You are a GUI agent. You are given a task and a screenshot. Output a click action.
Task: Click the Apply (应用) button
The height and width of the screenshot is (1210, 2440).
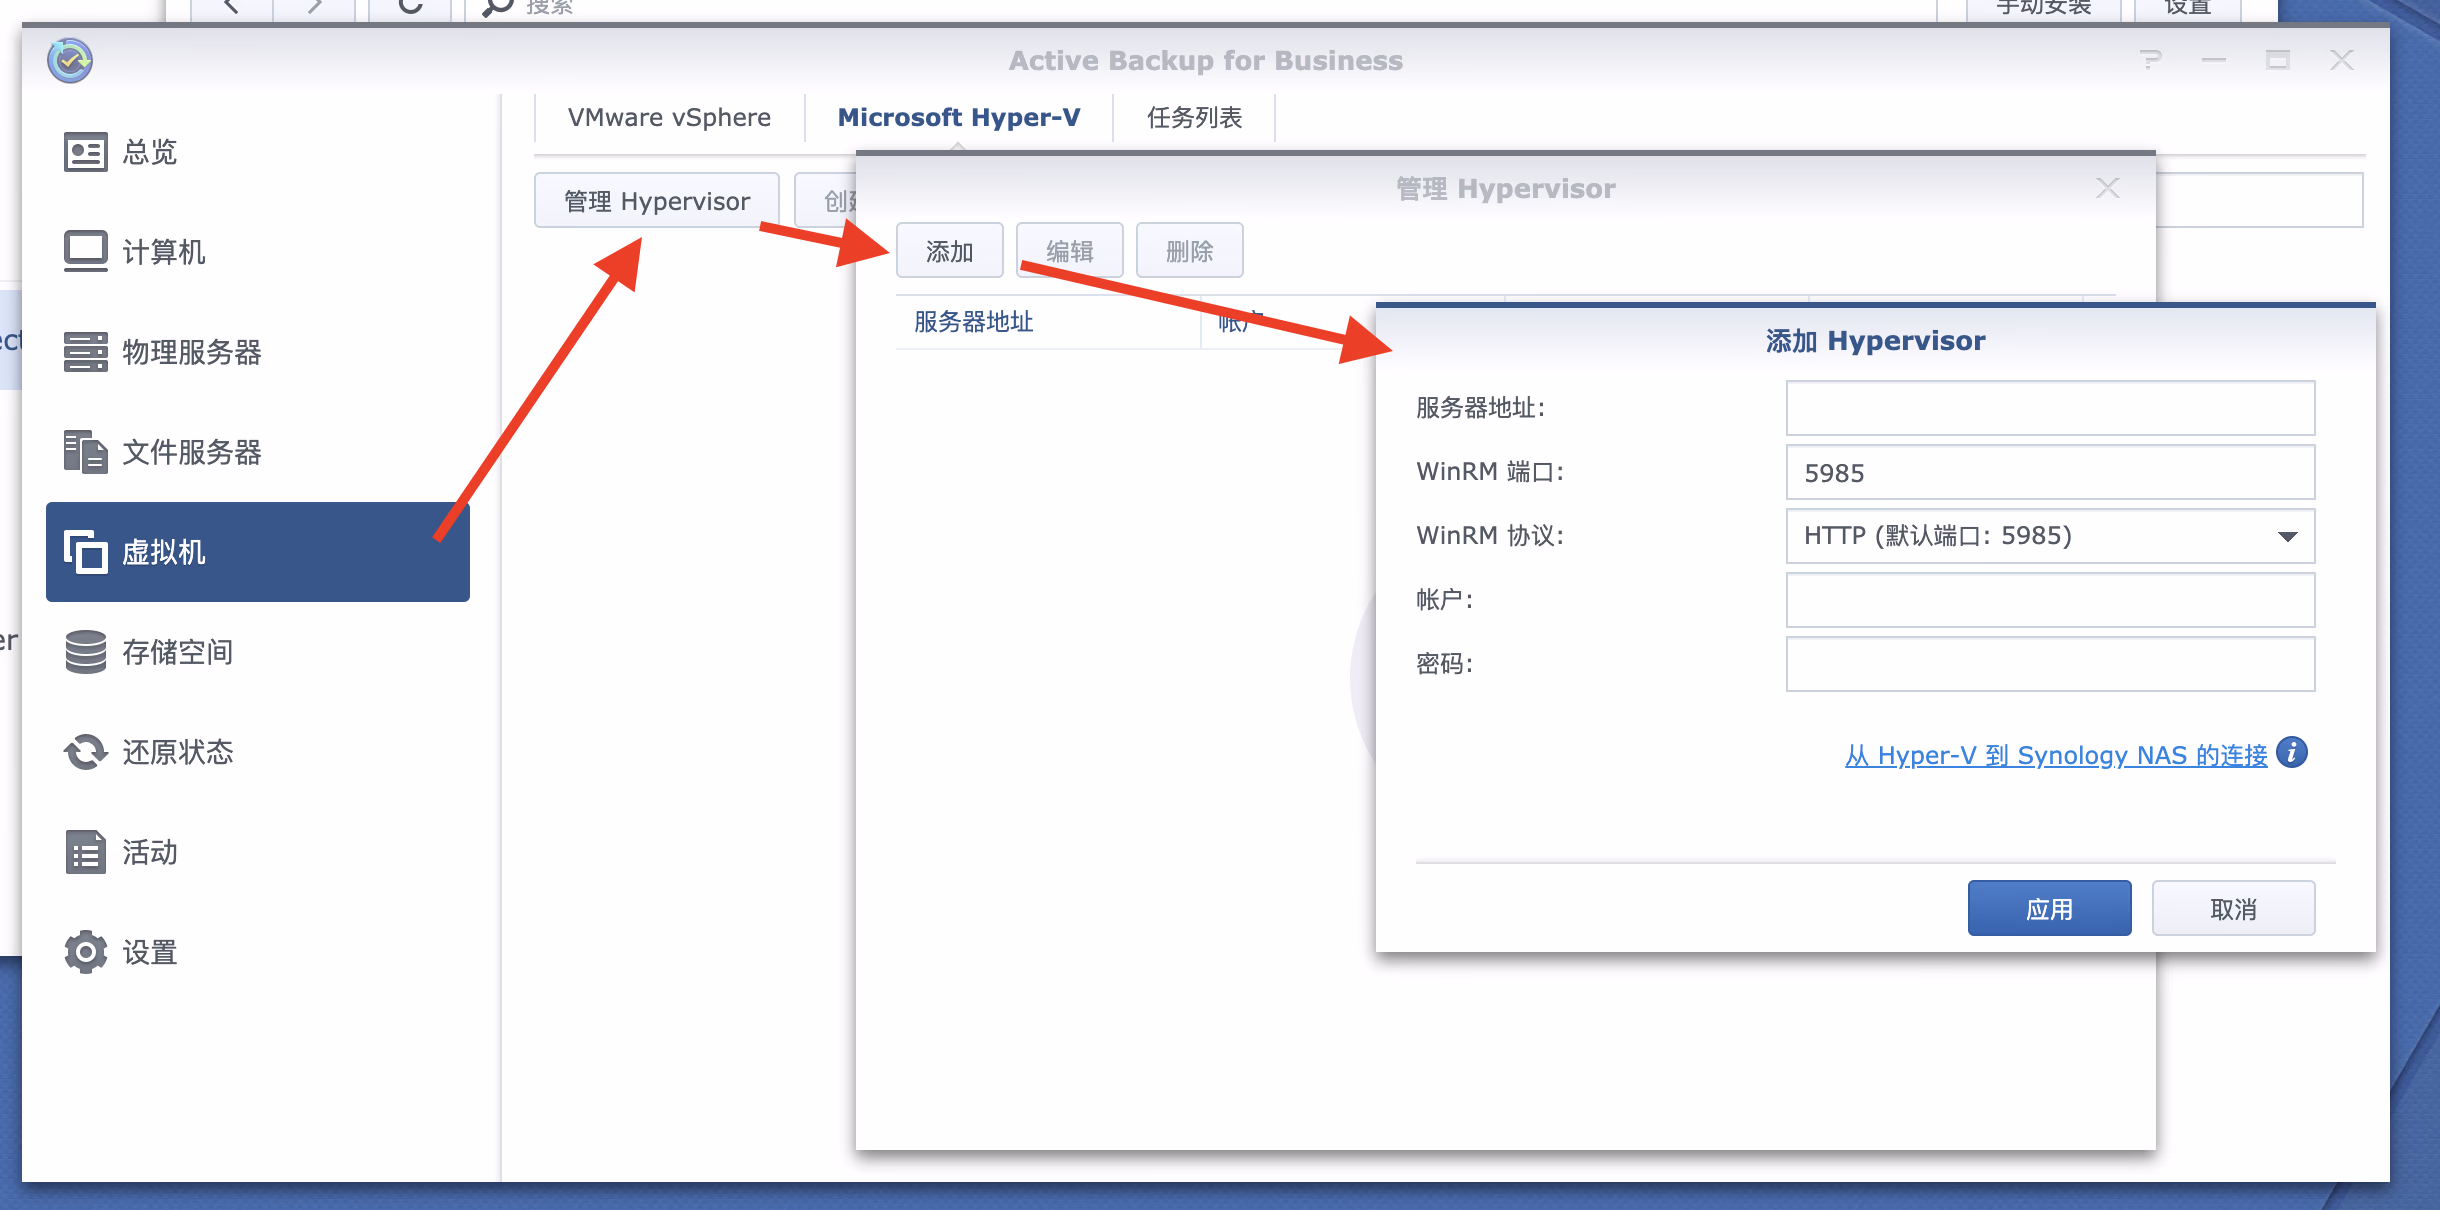[x=2049, y=908]
